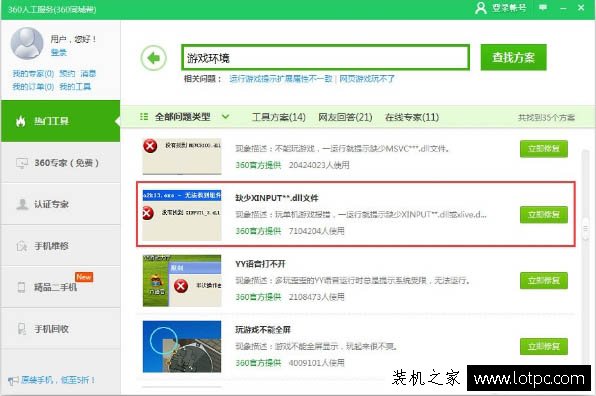
Task: Click the flame icon beside 热门工具
Action: [21, 121]
